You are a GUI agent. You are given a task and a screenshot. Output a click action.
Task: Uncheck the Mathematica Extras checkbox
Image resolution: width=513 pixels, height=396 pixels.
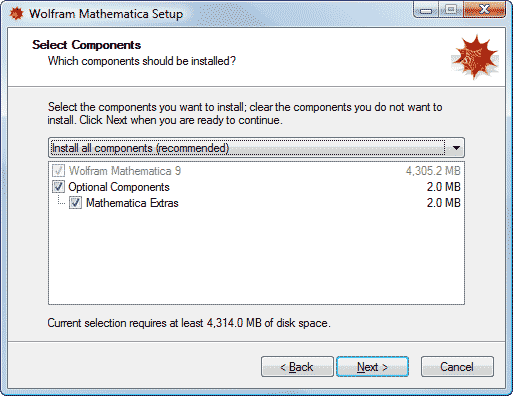pyautogui.click(x=75, y=203)
